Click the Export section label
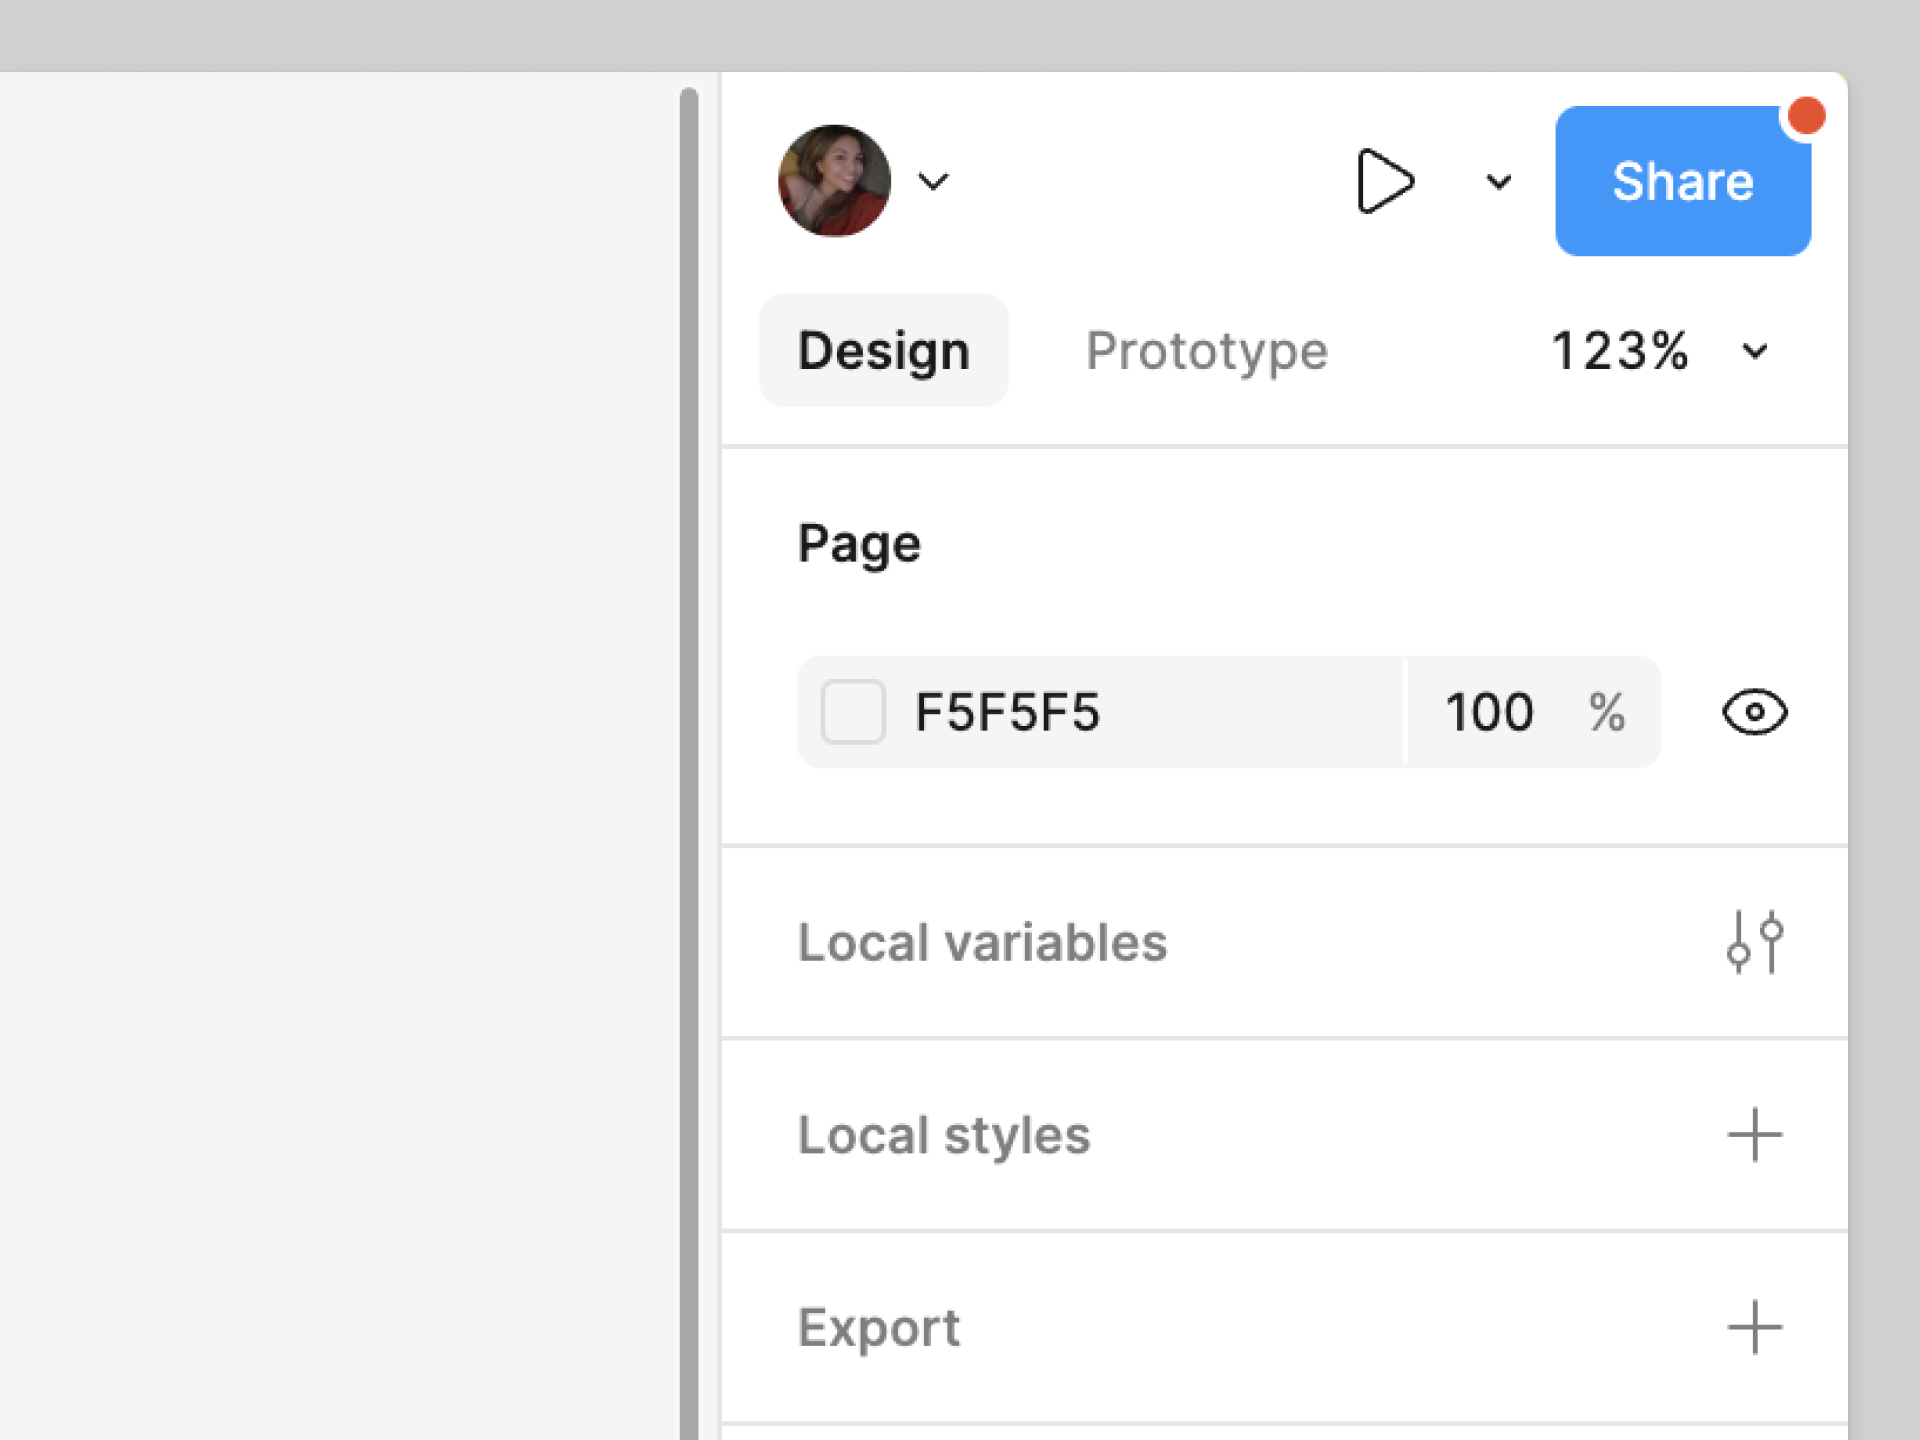 pos(879,1328)
